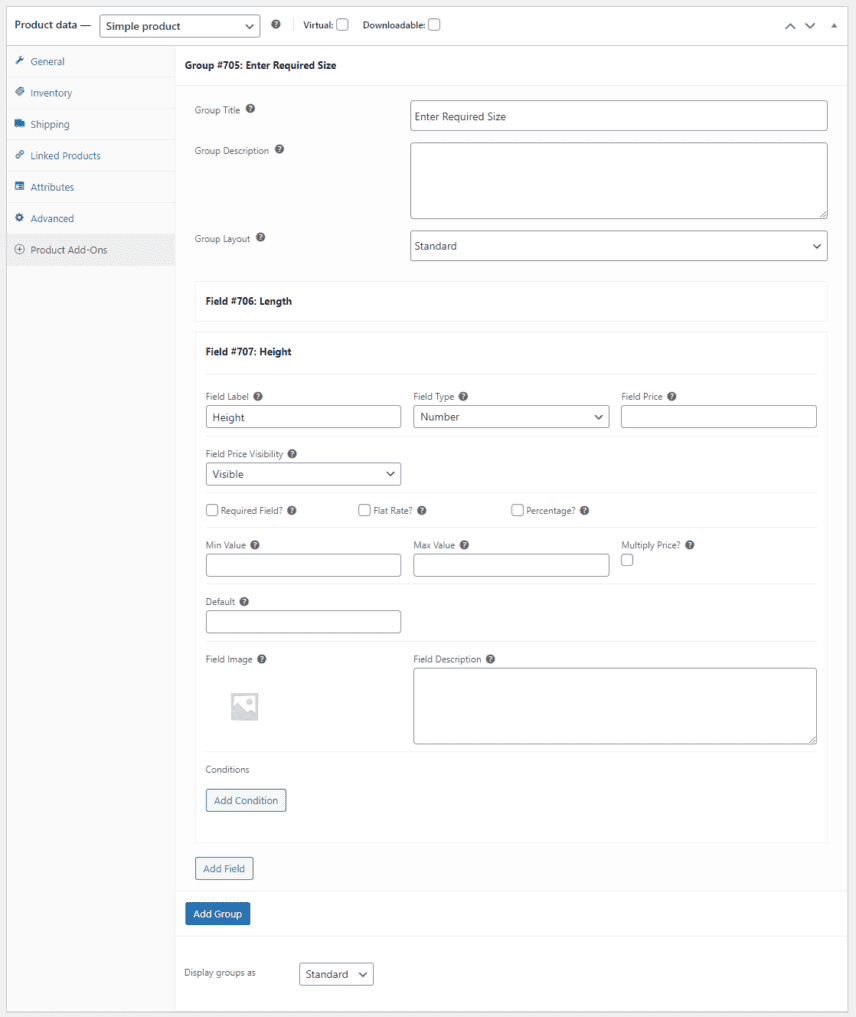The image size is (856, 1017).
Task: Click the truck icon beside Shipping
Action: pos(19,124)
